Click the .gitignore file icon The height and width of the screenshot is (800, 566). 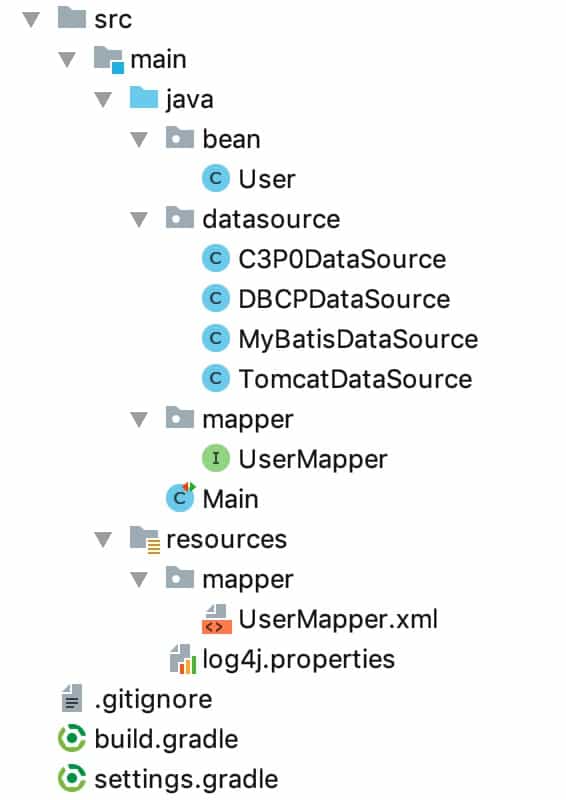click(x=72, y=698)
